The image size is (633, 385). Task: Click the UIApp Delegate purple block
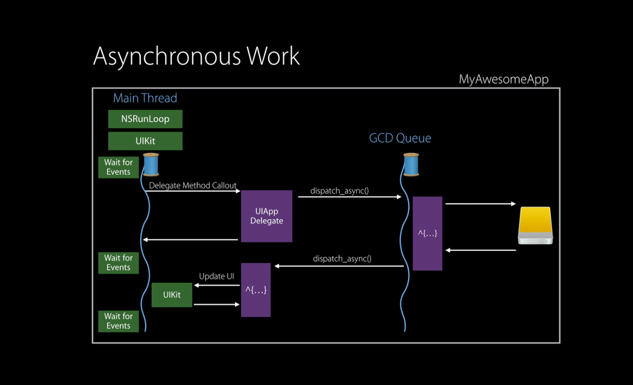[266, 216]
